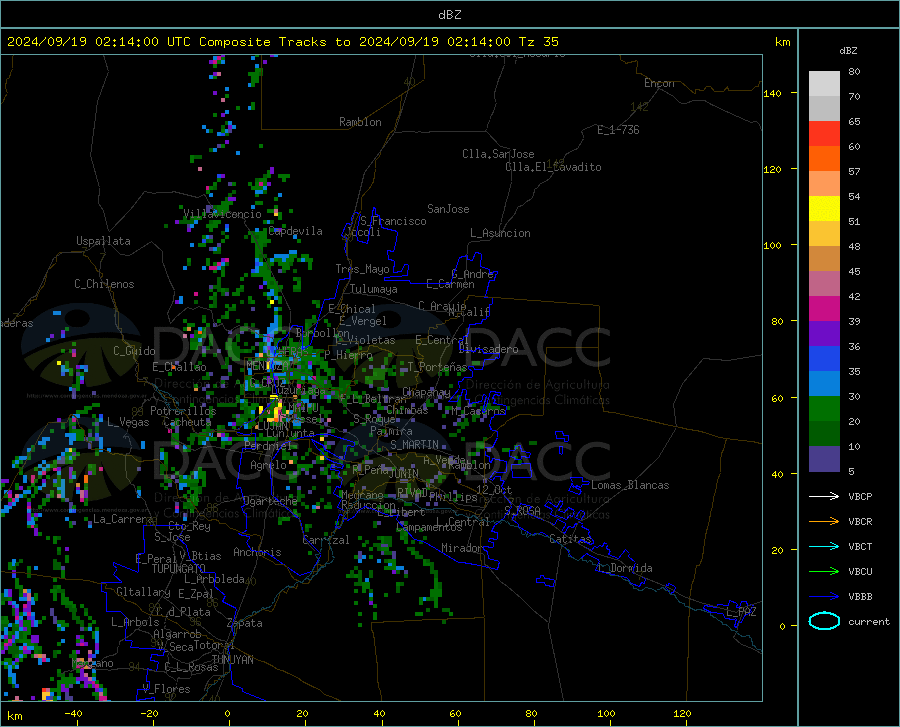Click the Divisadero map label
Image resolution: width=900 pixels, height=727 pixels.
(488, 349)
